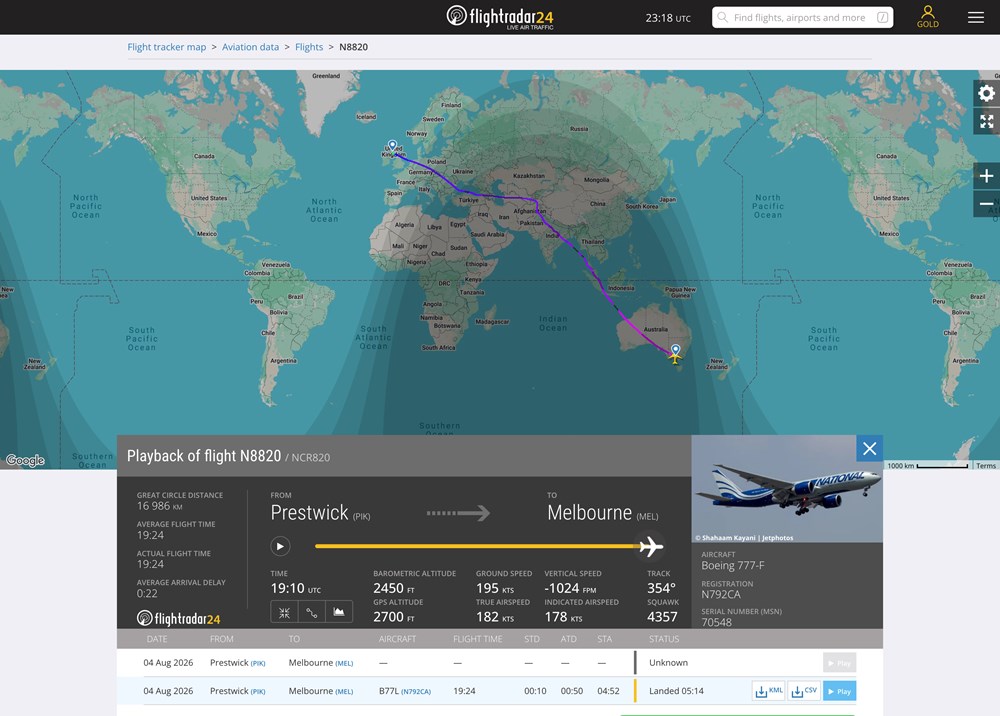The width and height of the screenshot is (1000, 716).
Task: Open the hamburger main menu
Action: click(x=976, y=17)
